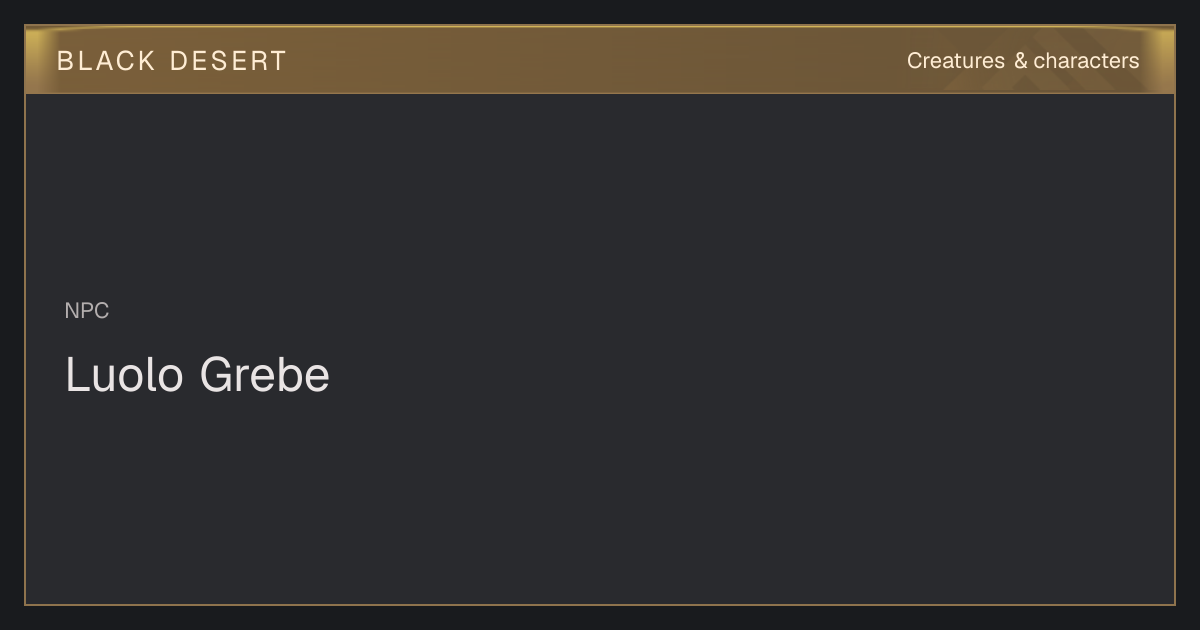Click the bright gold right banner edge

point(1163,60)
